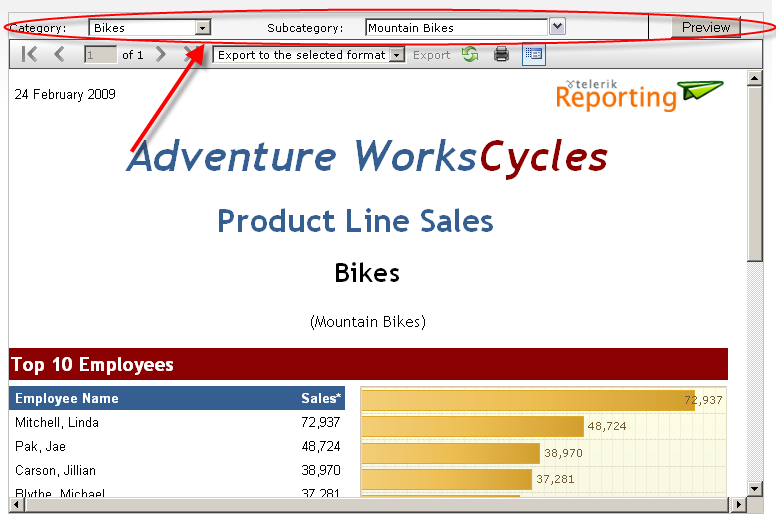Click the 'Product Line Sales' title
The width and height of the screenshot is (776, 528).
[355, 221]
